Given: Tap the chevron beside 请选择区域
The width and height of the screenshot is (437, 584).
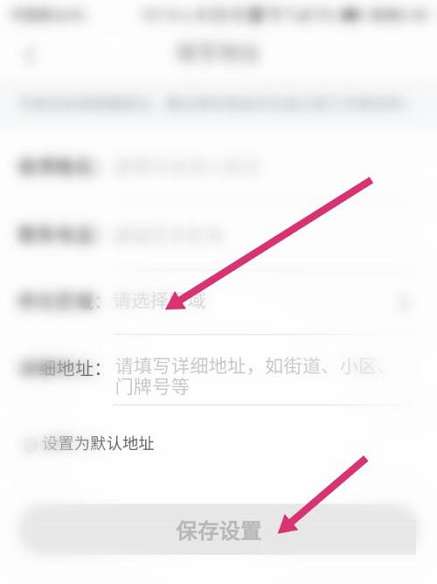Looking at the screenshot, I should tap(404, 302).
